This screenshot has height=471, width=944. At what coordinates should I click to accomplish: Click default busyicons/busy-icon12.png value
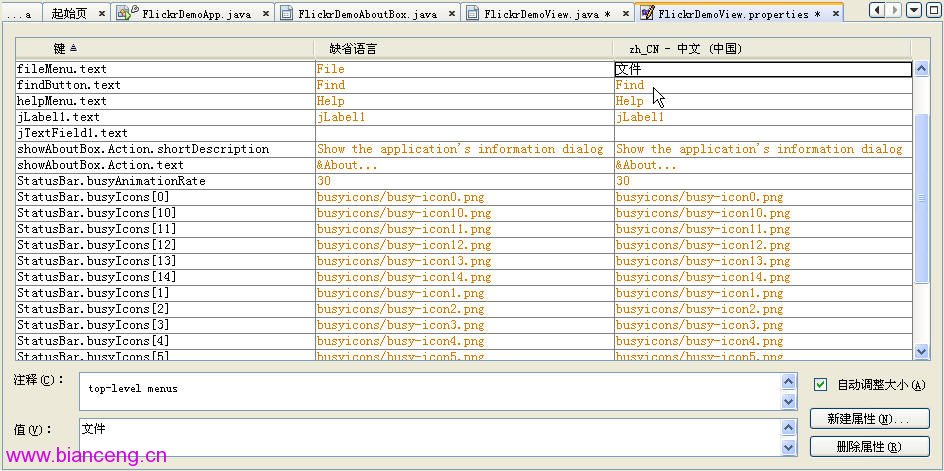point(463,245)
